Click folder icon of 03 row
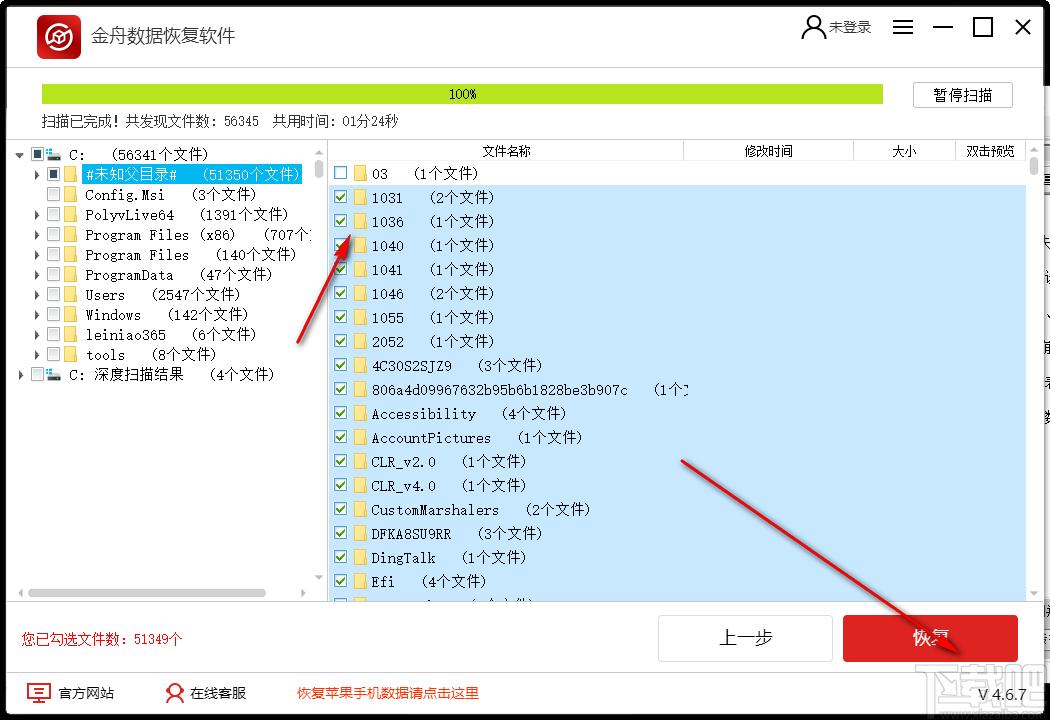 pos(360,173)
